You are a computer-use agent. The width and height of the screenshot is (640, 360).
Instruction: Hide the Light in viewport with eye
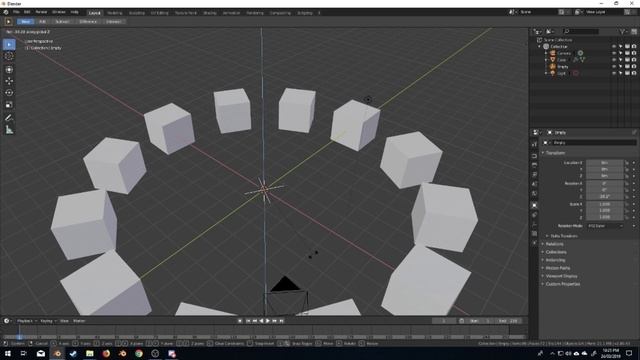tap(614, 73)
